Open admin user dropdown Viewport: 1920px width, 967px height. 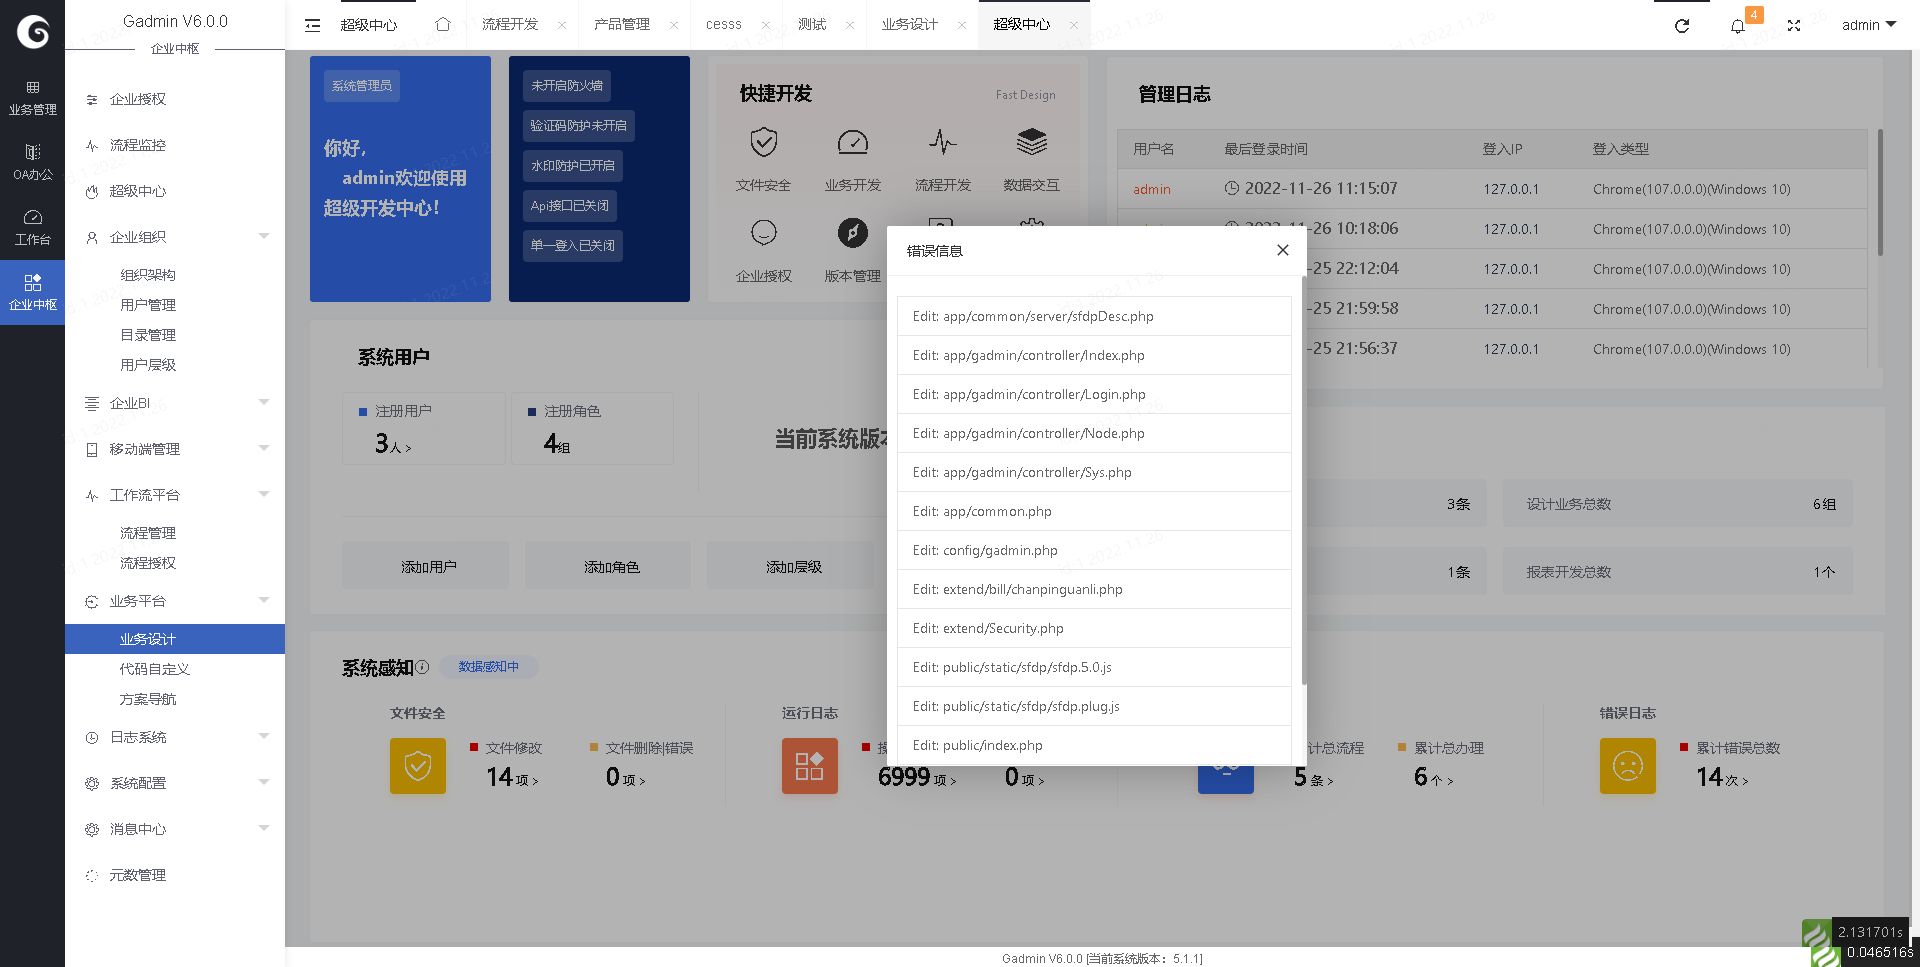tap(1869, 25)
